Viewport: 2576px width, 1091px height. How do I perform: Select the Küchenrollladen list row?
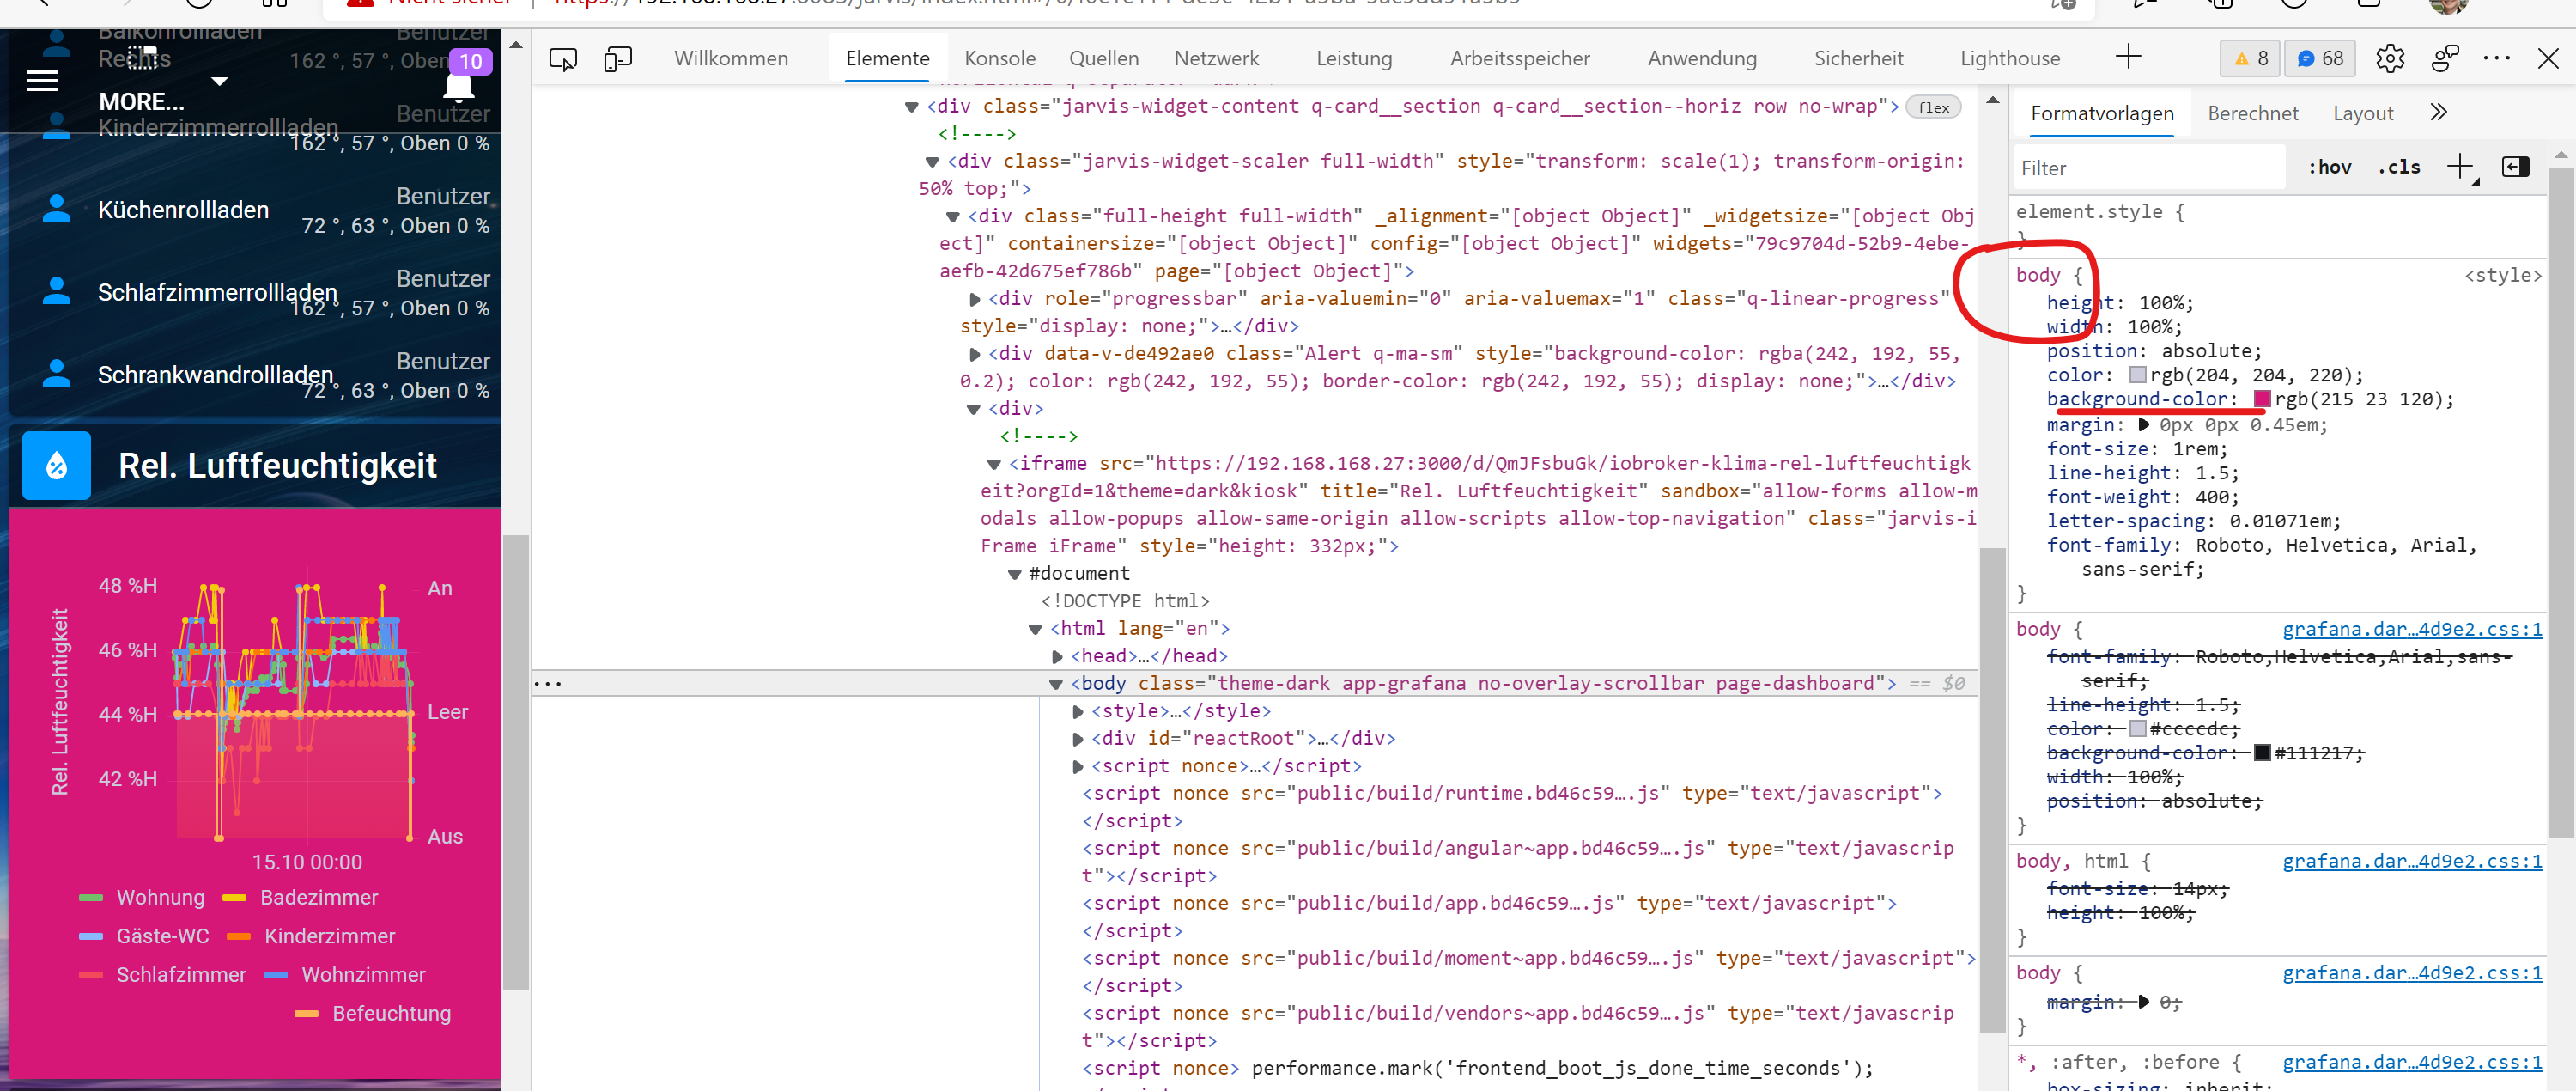(x=255, y=209)
